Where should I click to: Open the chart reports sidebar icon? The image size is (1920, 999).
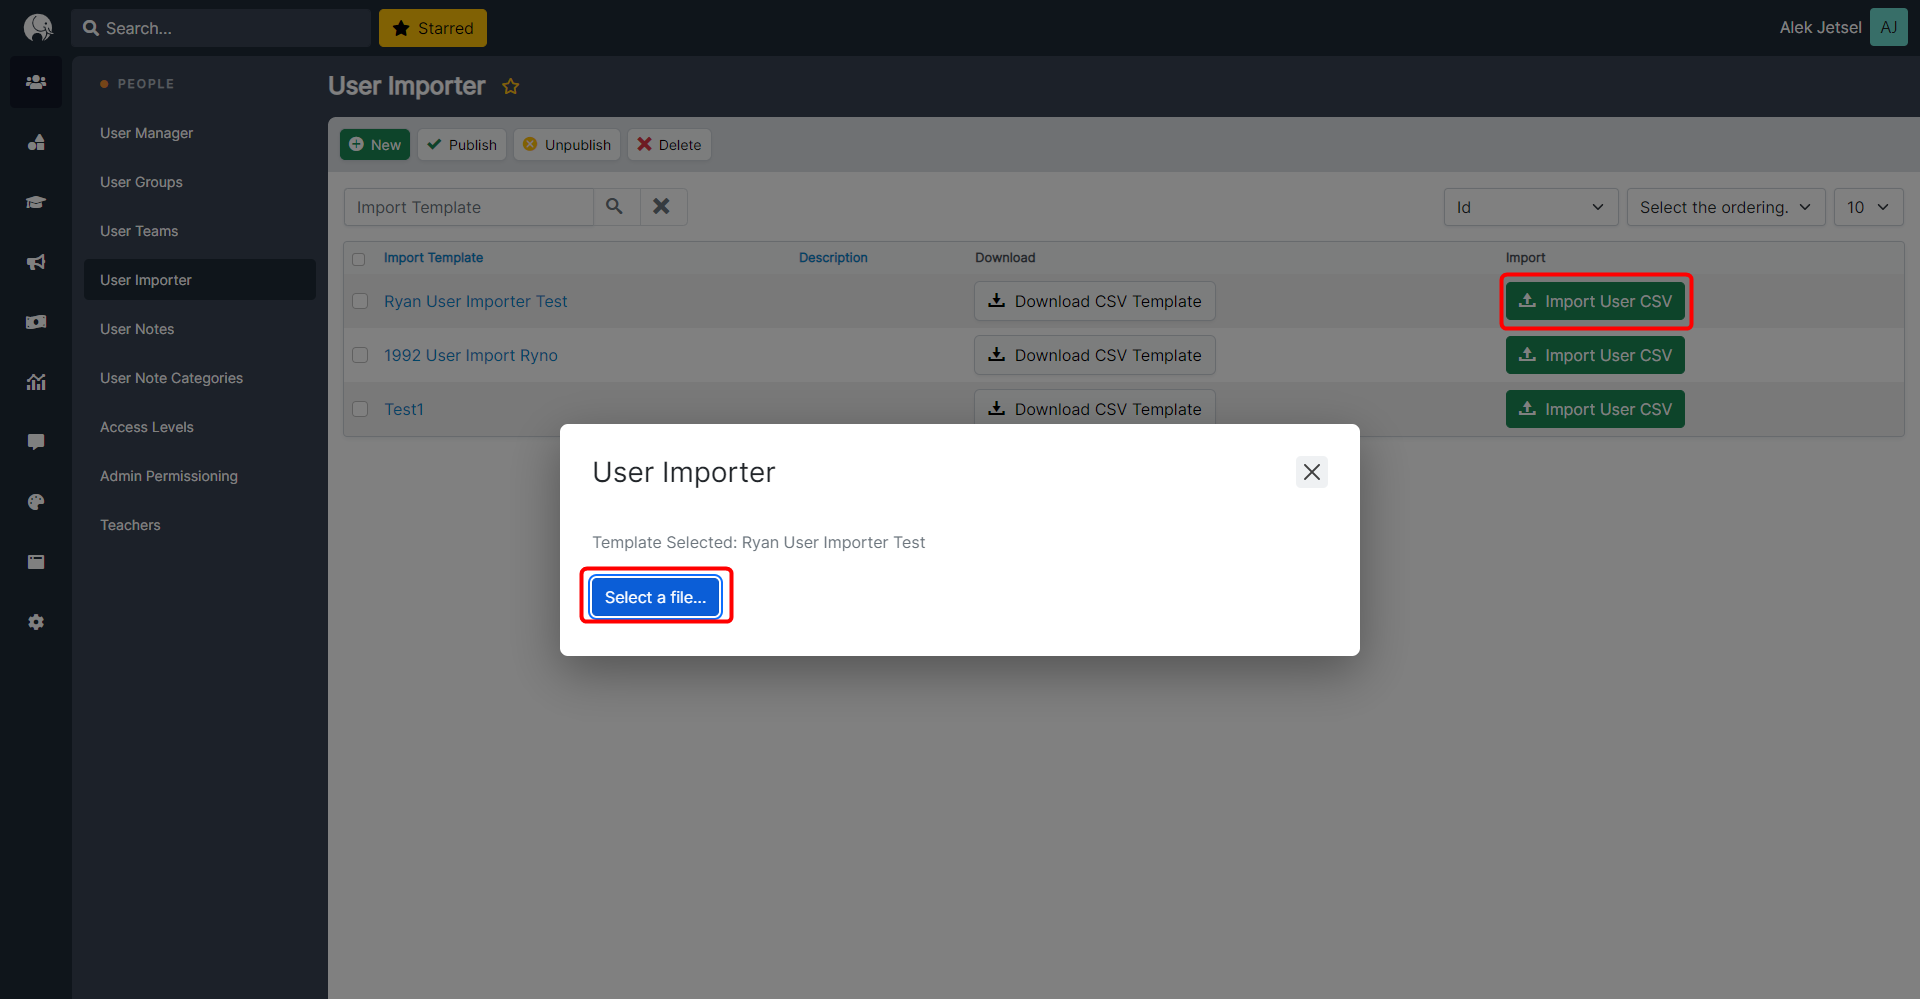click(36, 382)
